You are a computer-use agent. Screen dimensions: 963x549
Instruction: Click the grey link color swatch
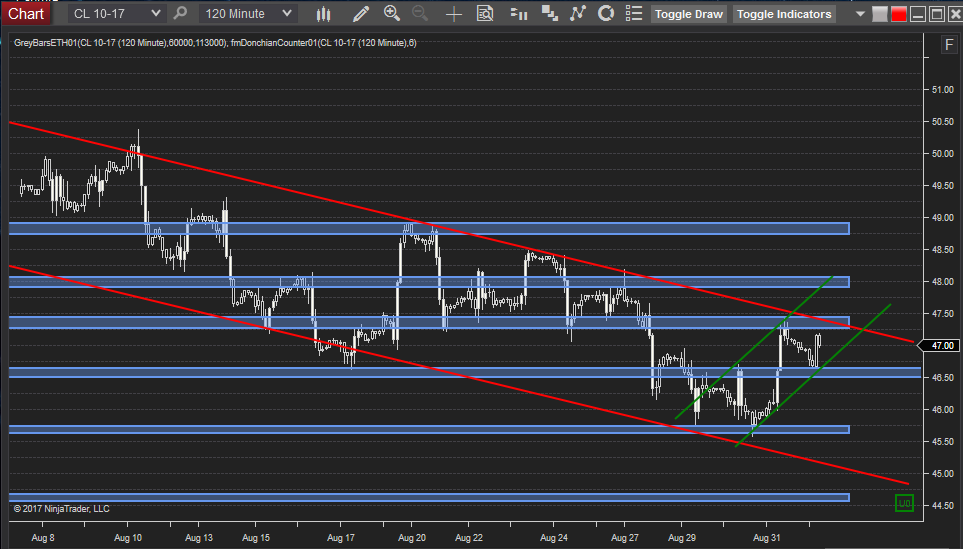point(879,14)
